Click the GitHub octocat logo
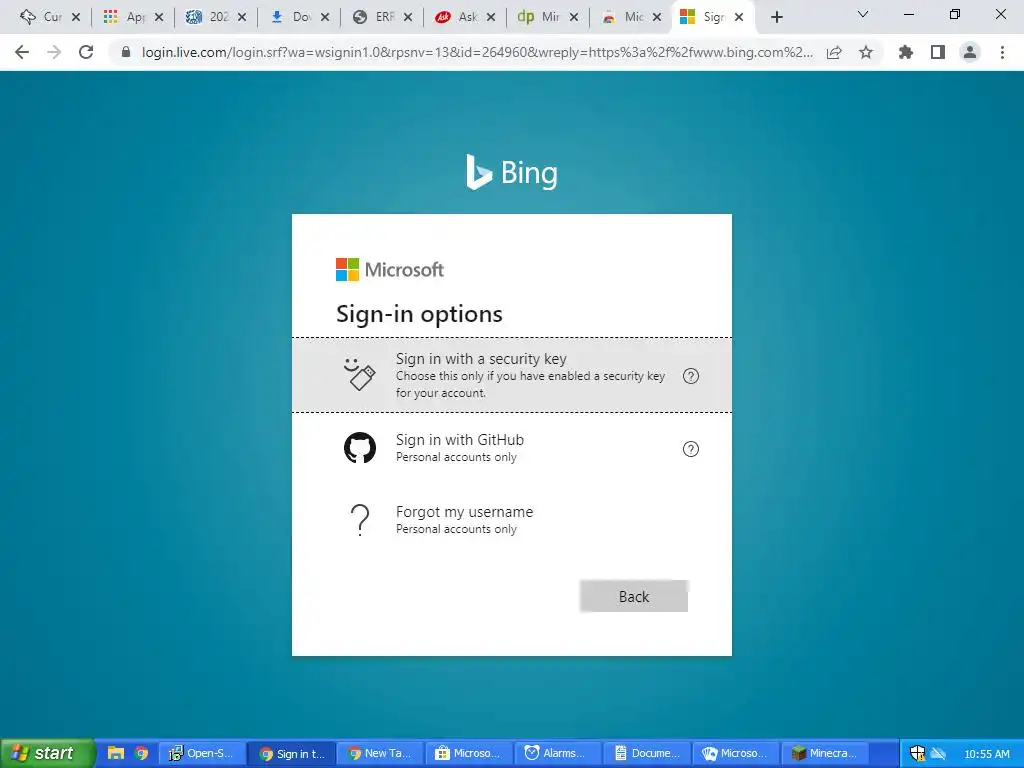 (360, 448)
